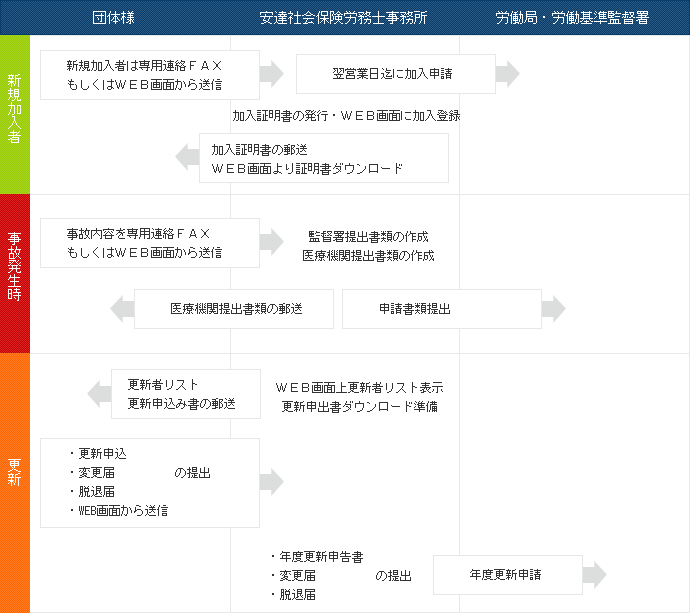Image resolution: width=690 pixels, height=613 pixels.
Task: Click left arrow beside 加入証明書の郵送 box
Action: (x=187, y=157)
